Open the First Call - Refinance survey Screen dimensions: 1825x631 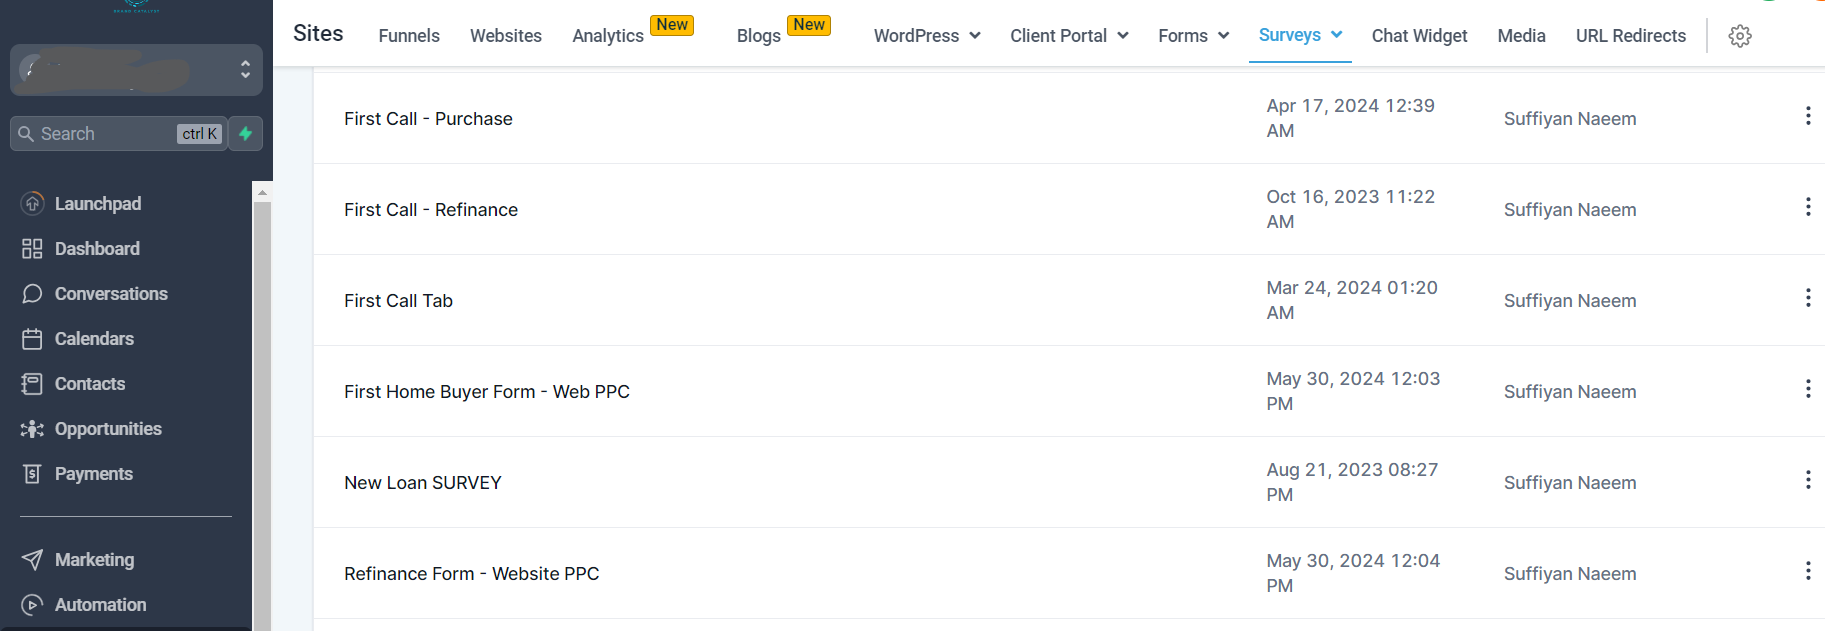pyautogui.click(x=431, y=210)
